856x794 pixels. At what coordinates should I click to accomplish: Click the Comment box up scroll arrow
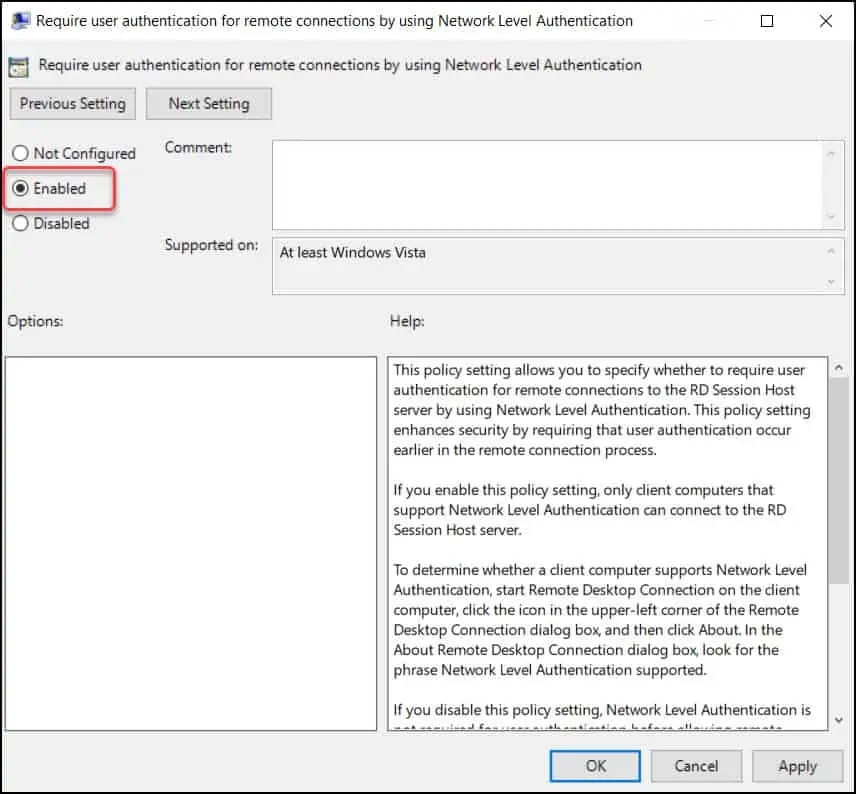[831, 154]
